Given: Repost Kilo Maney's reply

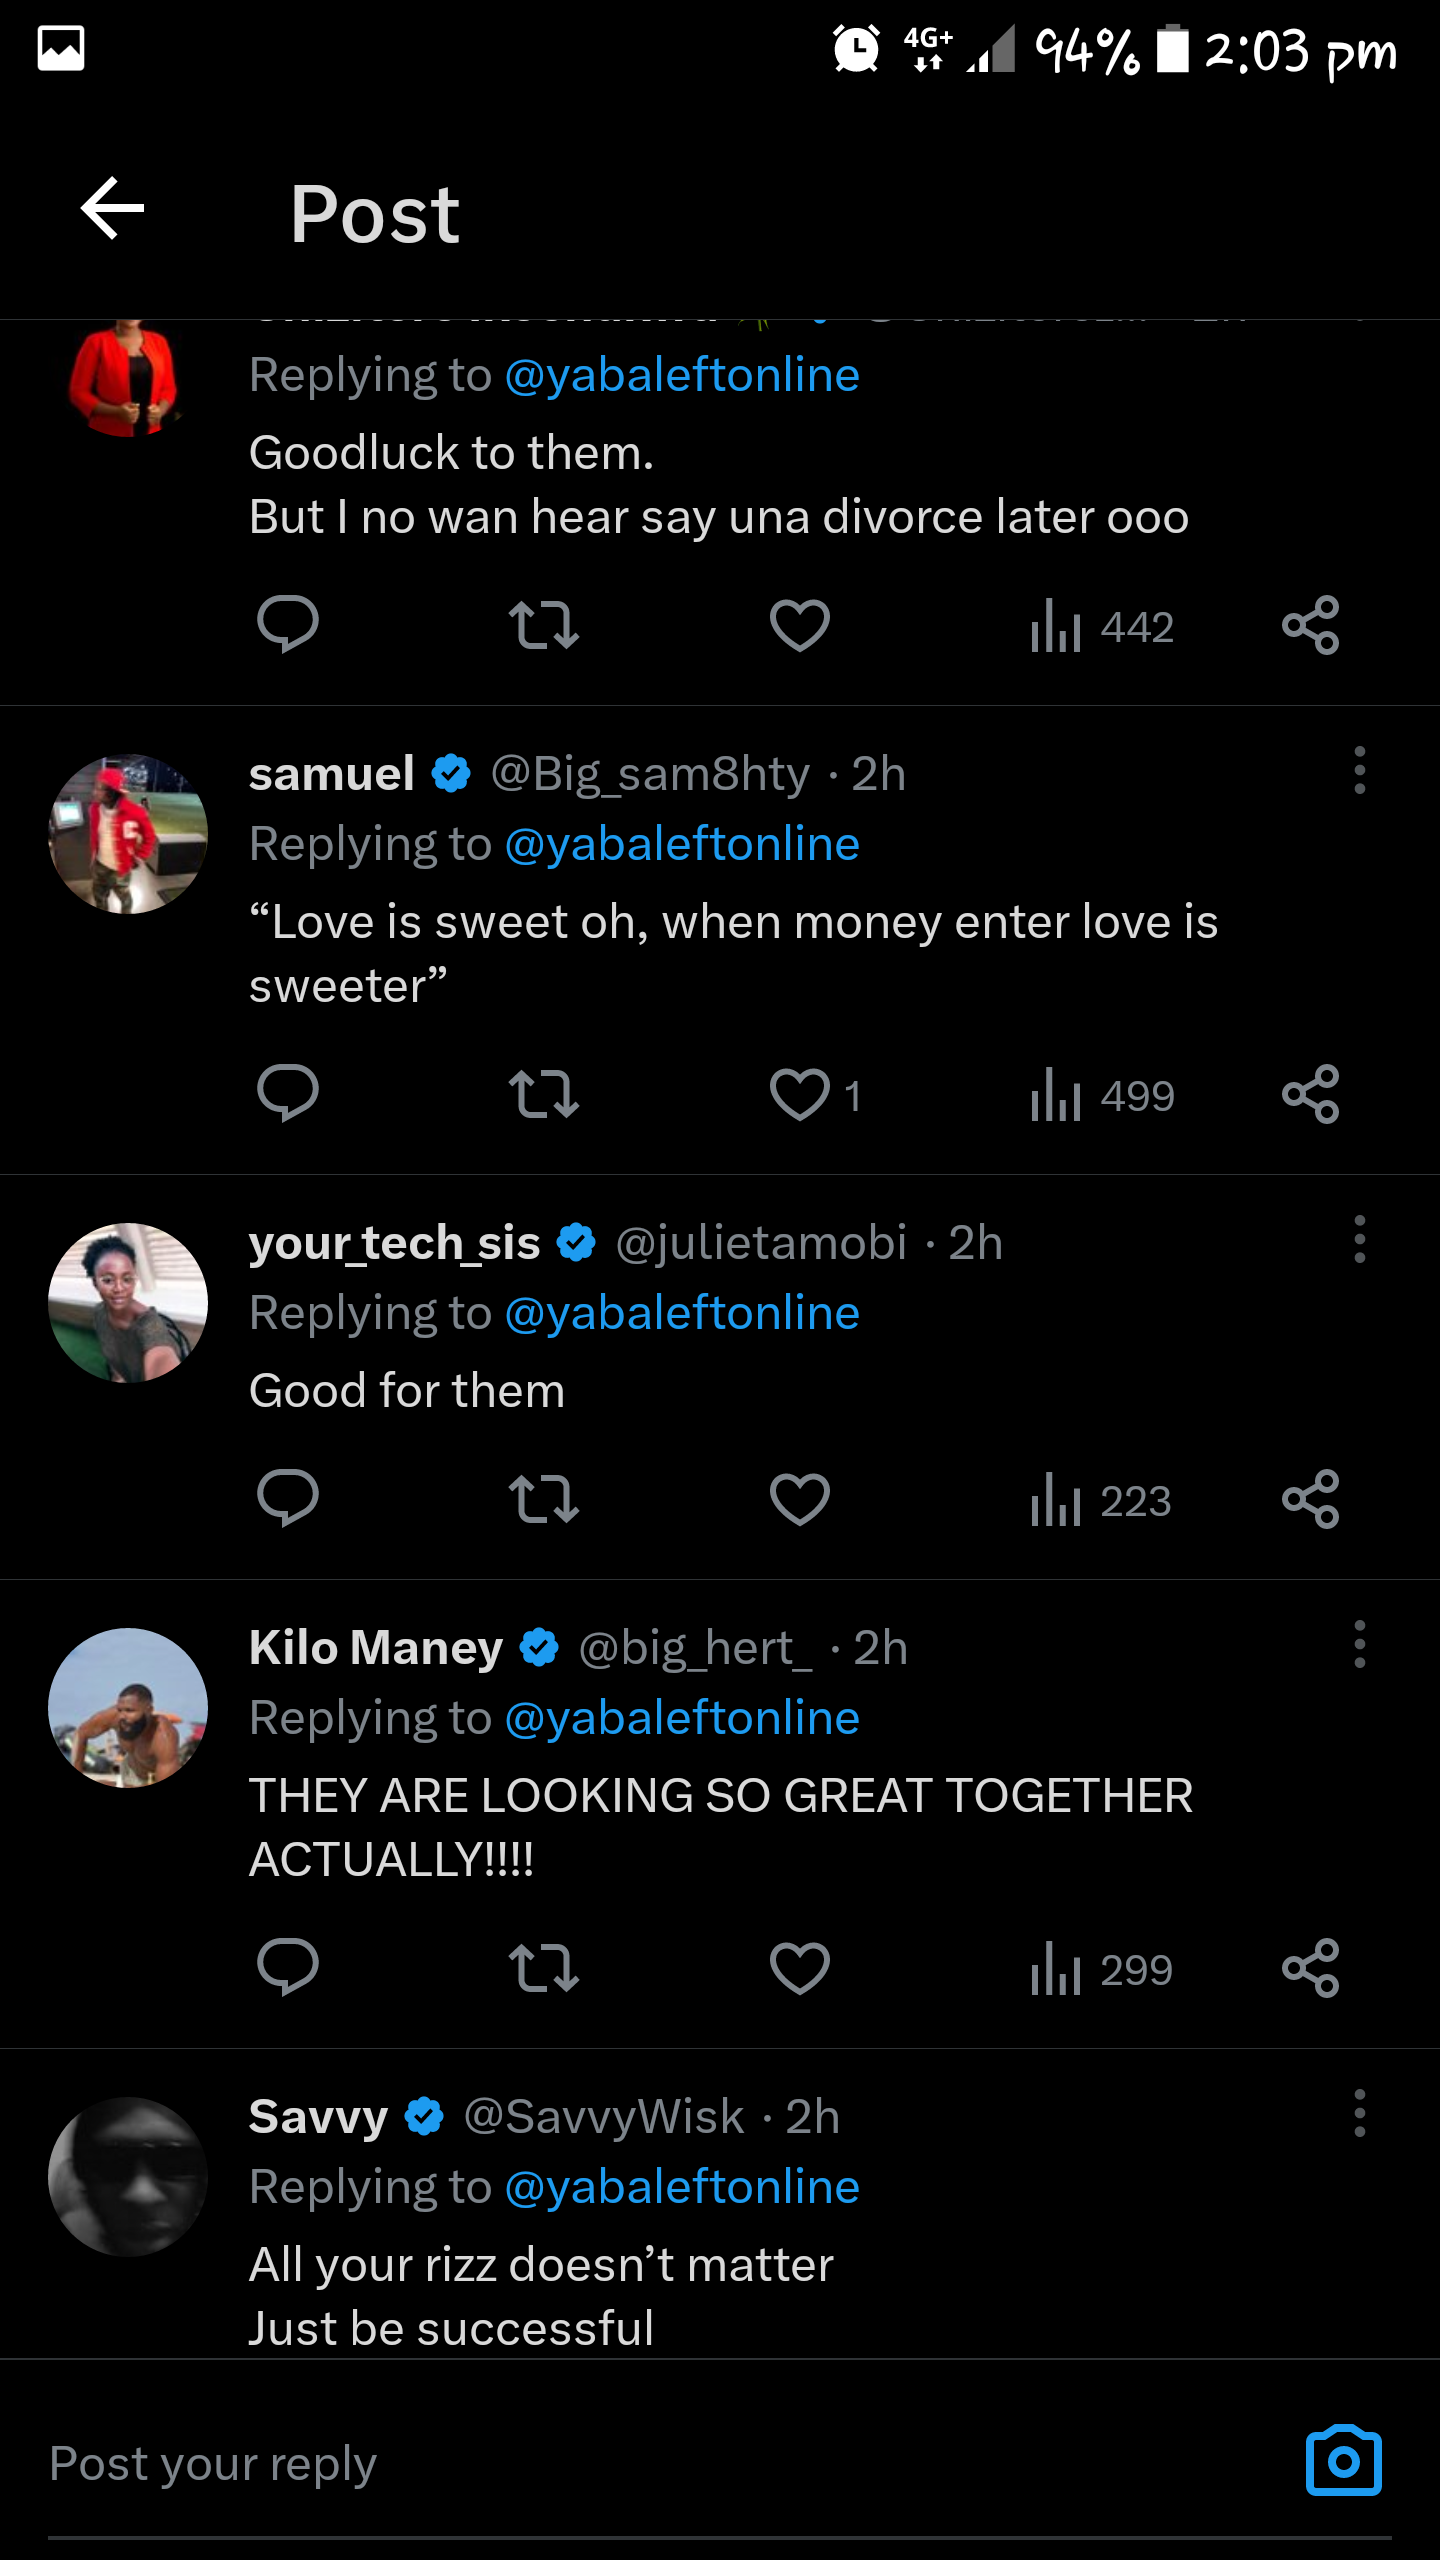Looking at the screenshot, I should (543, 1967).
